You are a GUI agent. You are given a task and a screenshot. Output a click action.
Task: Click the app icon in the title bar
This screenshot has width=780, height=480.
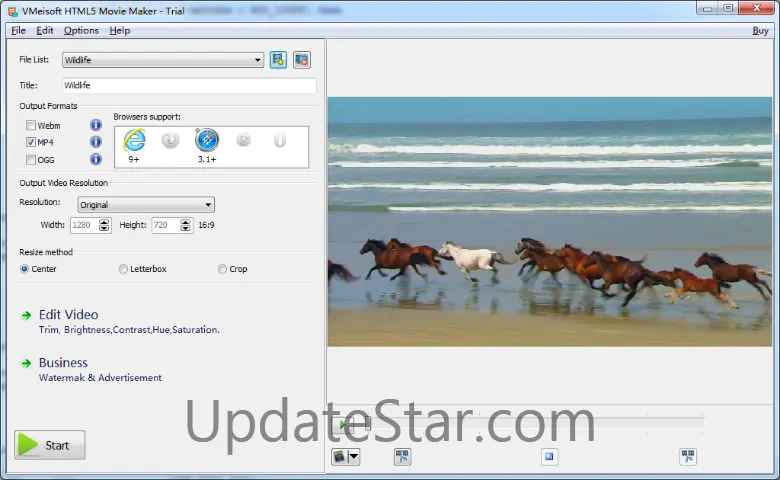pyautogui.click(x=12, y=11)
